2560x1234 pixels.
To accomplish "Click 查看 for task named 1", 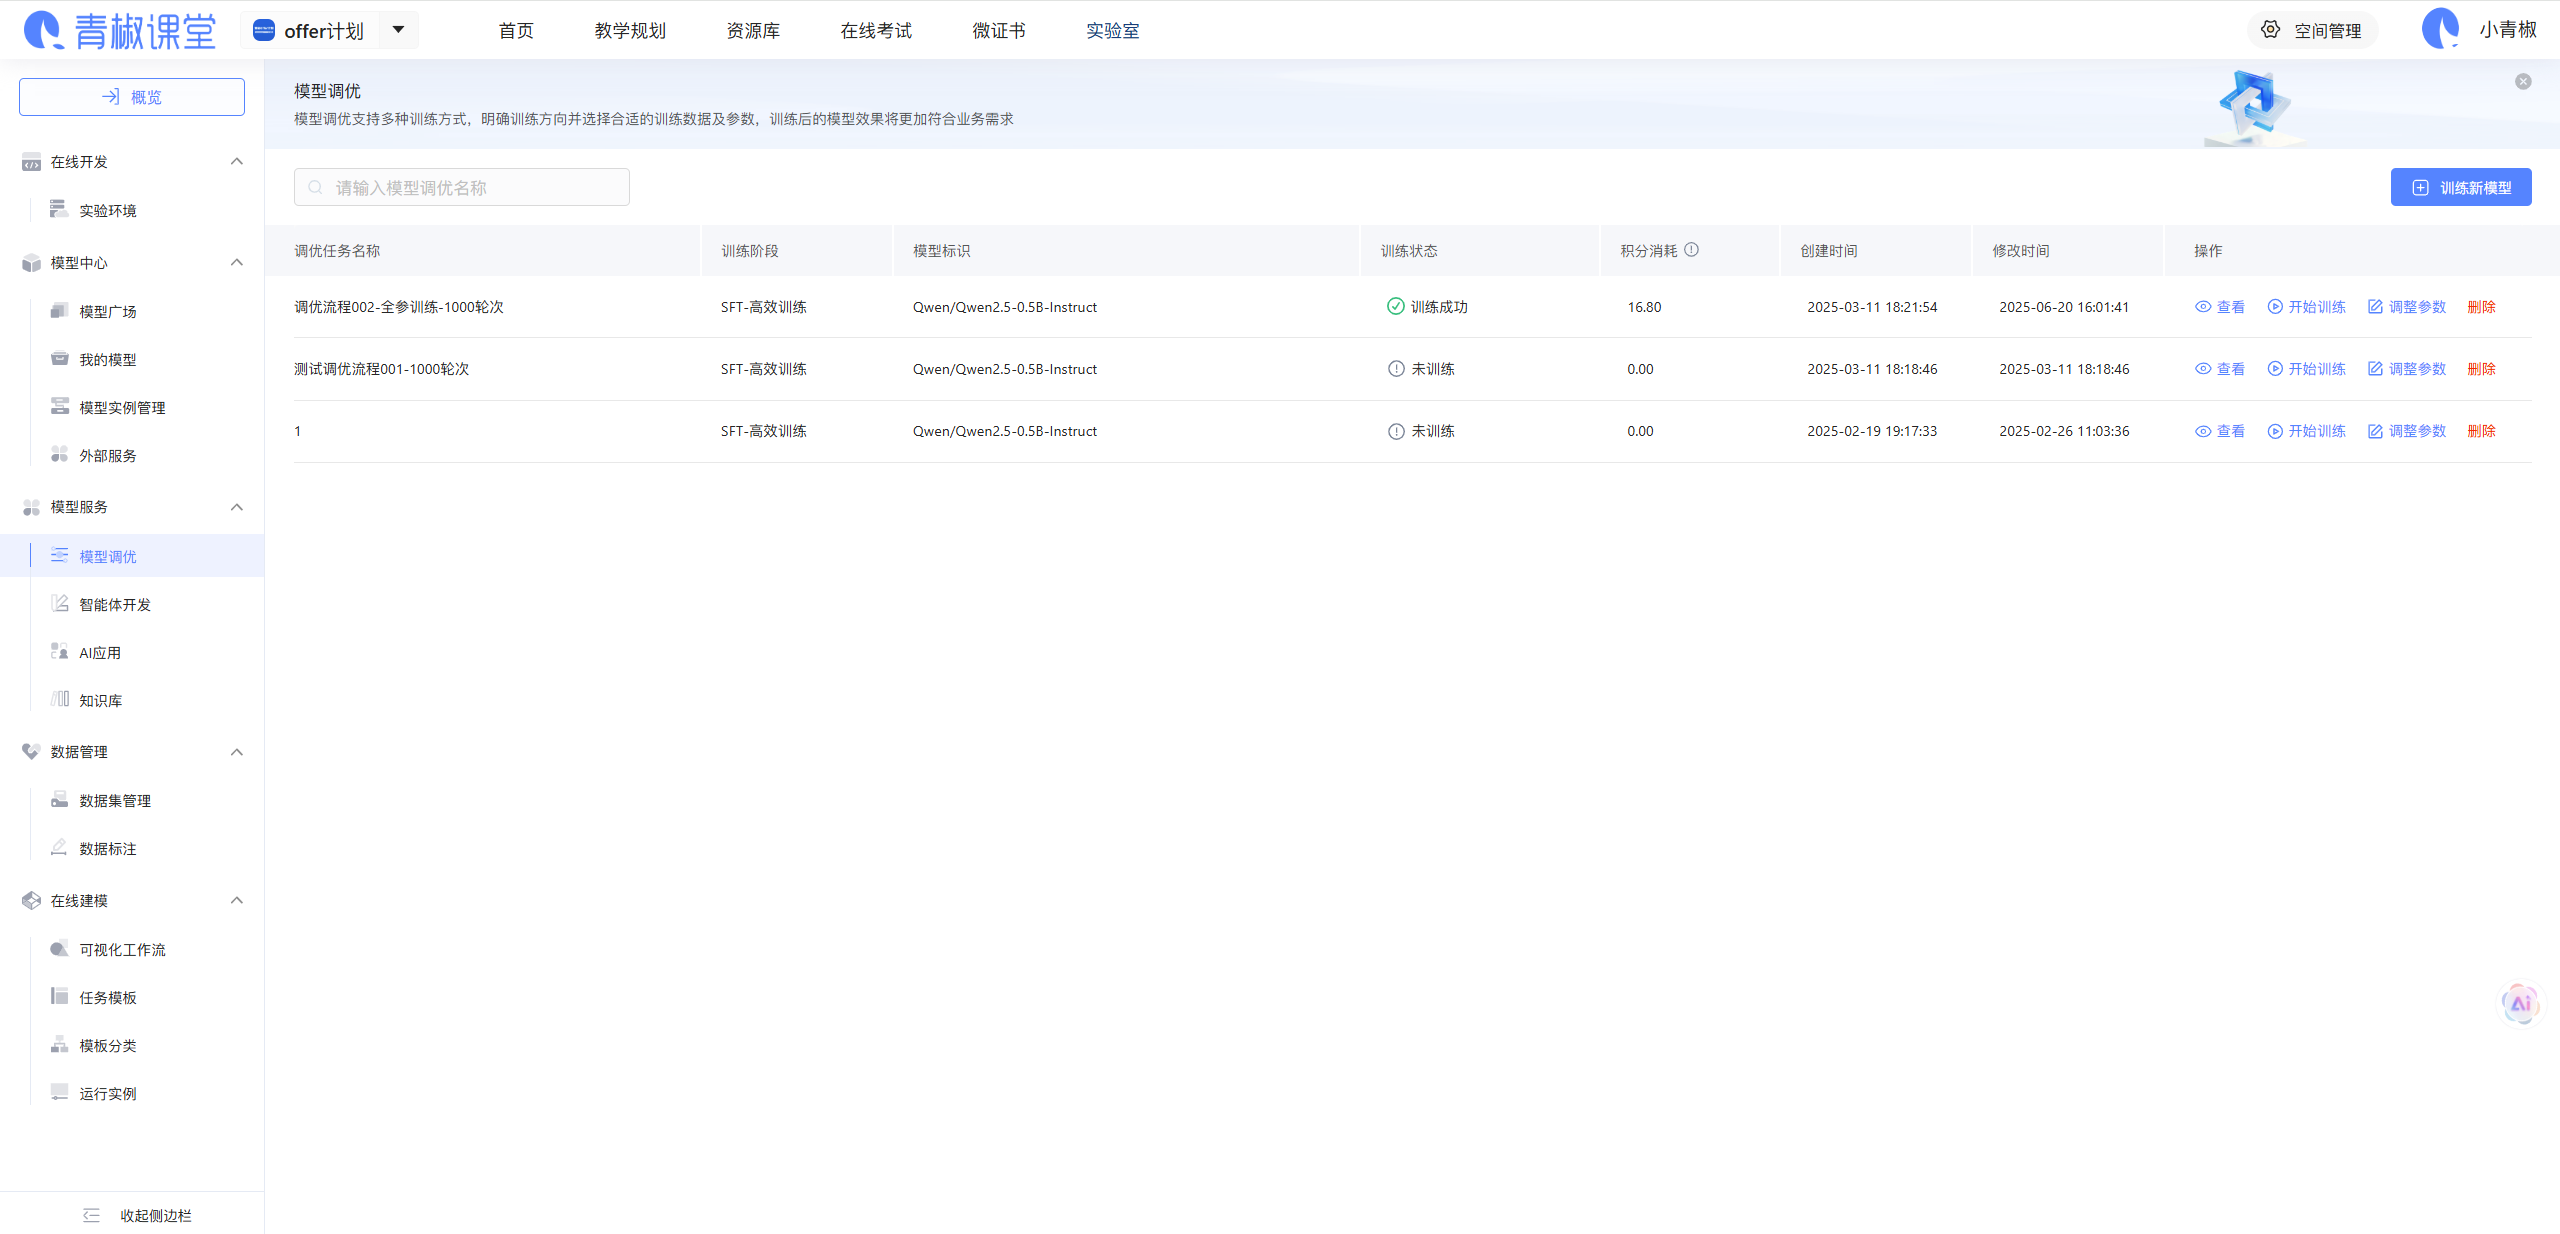I will pos(2220,431).
